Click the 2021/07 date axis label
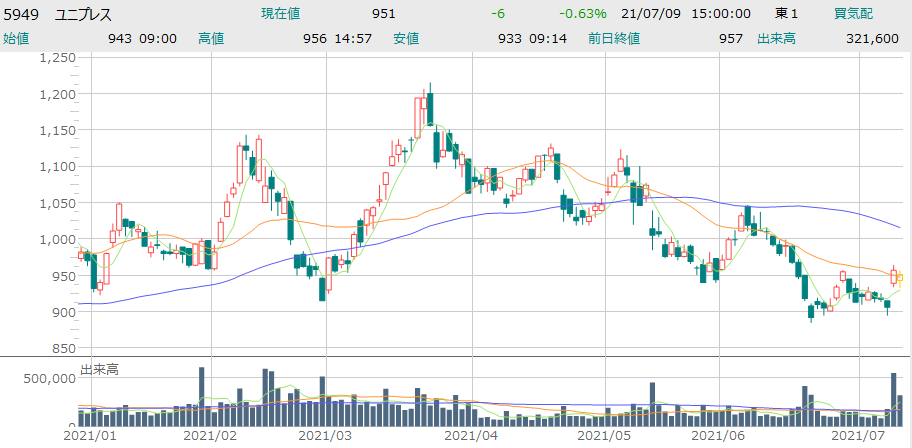912x448 pixels. click(x=860, y=436)
